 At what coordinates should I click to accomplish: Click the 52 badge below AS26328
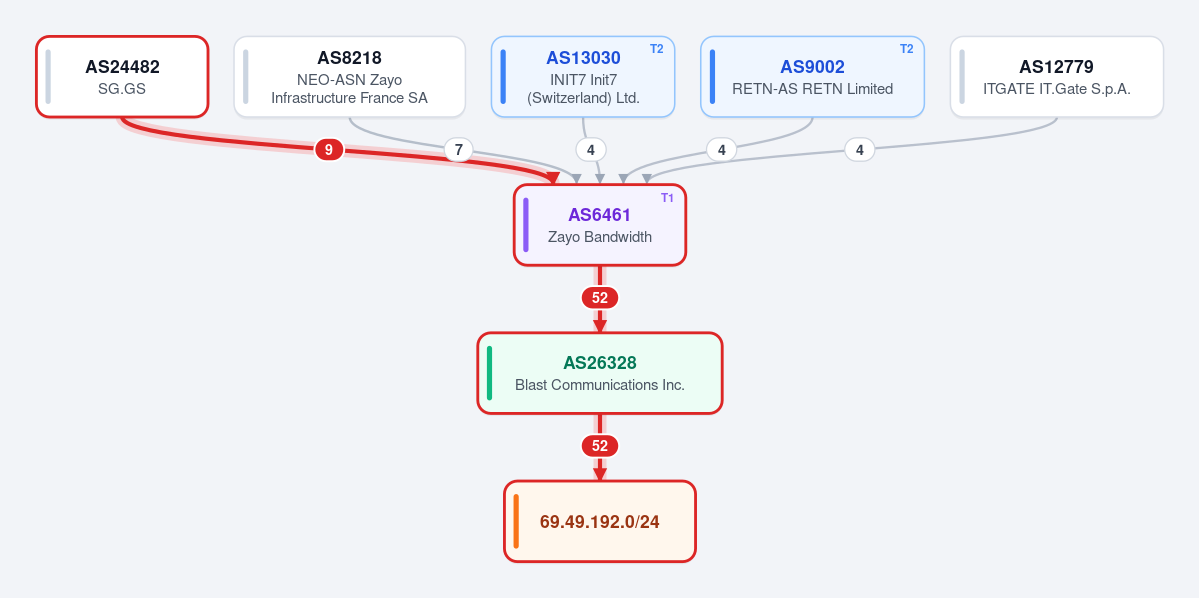600,446
